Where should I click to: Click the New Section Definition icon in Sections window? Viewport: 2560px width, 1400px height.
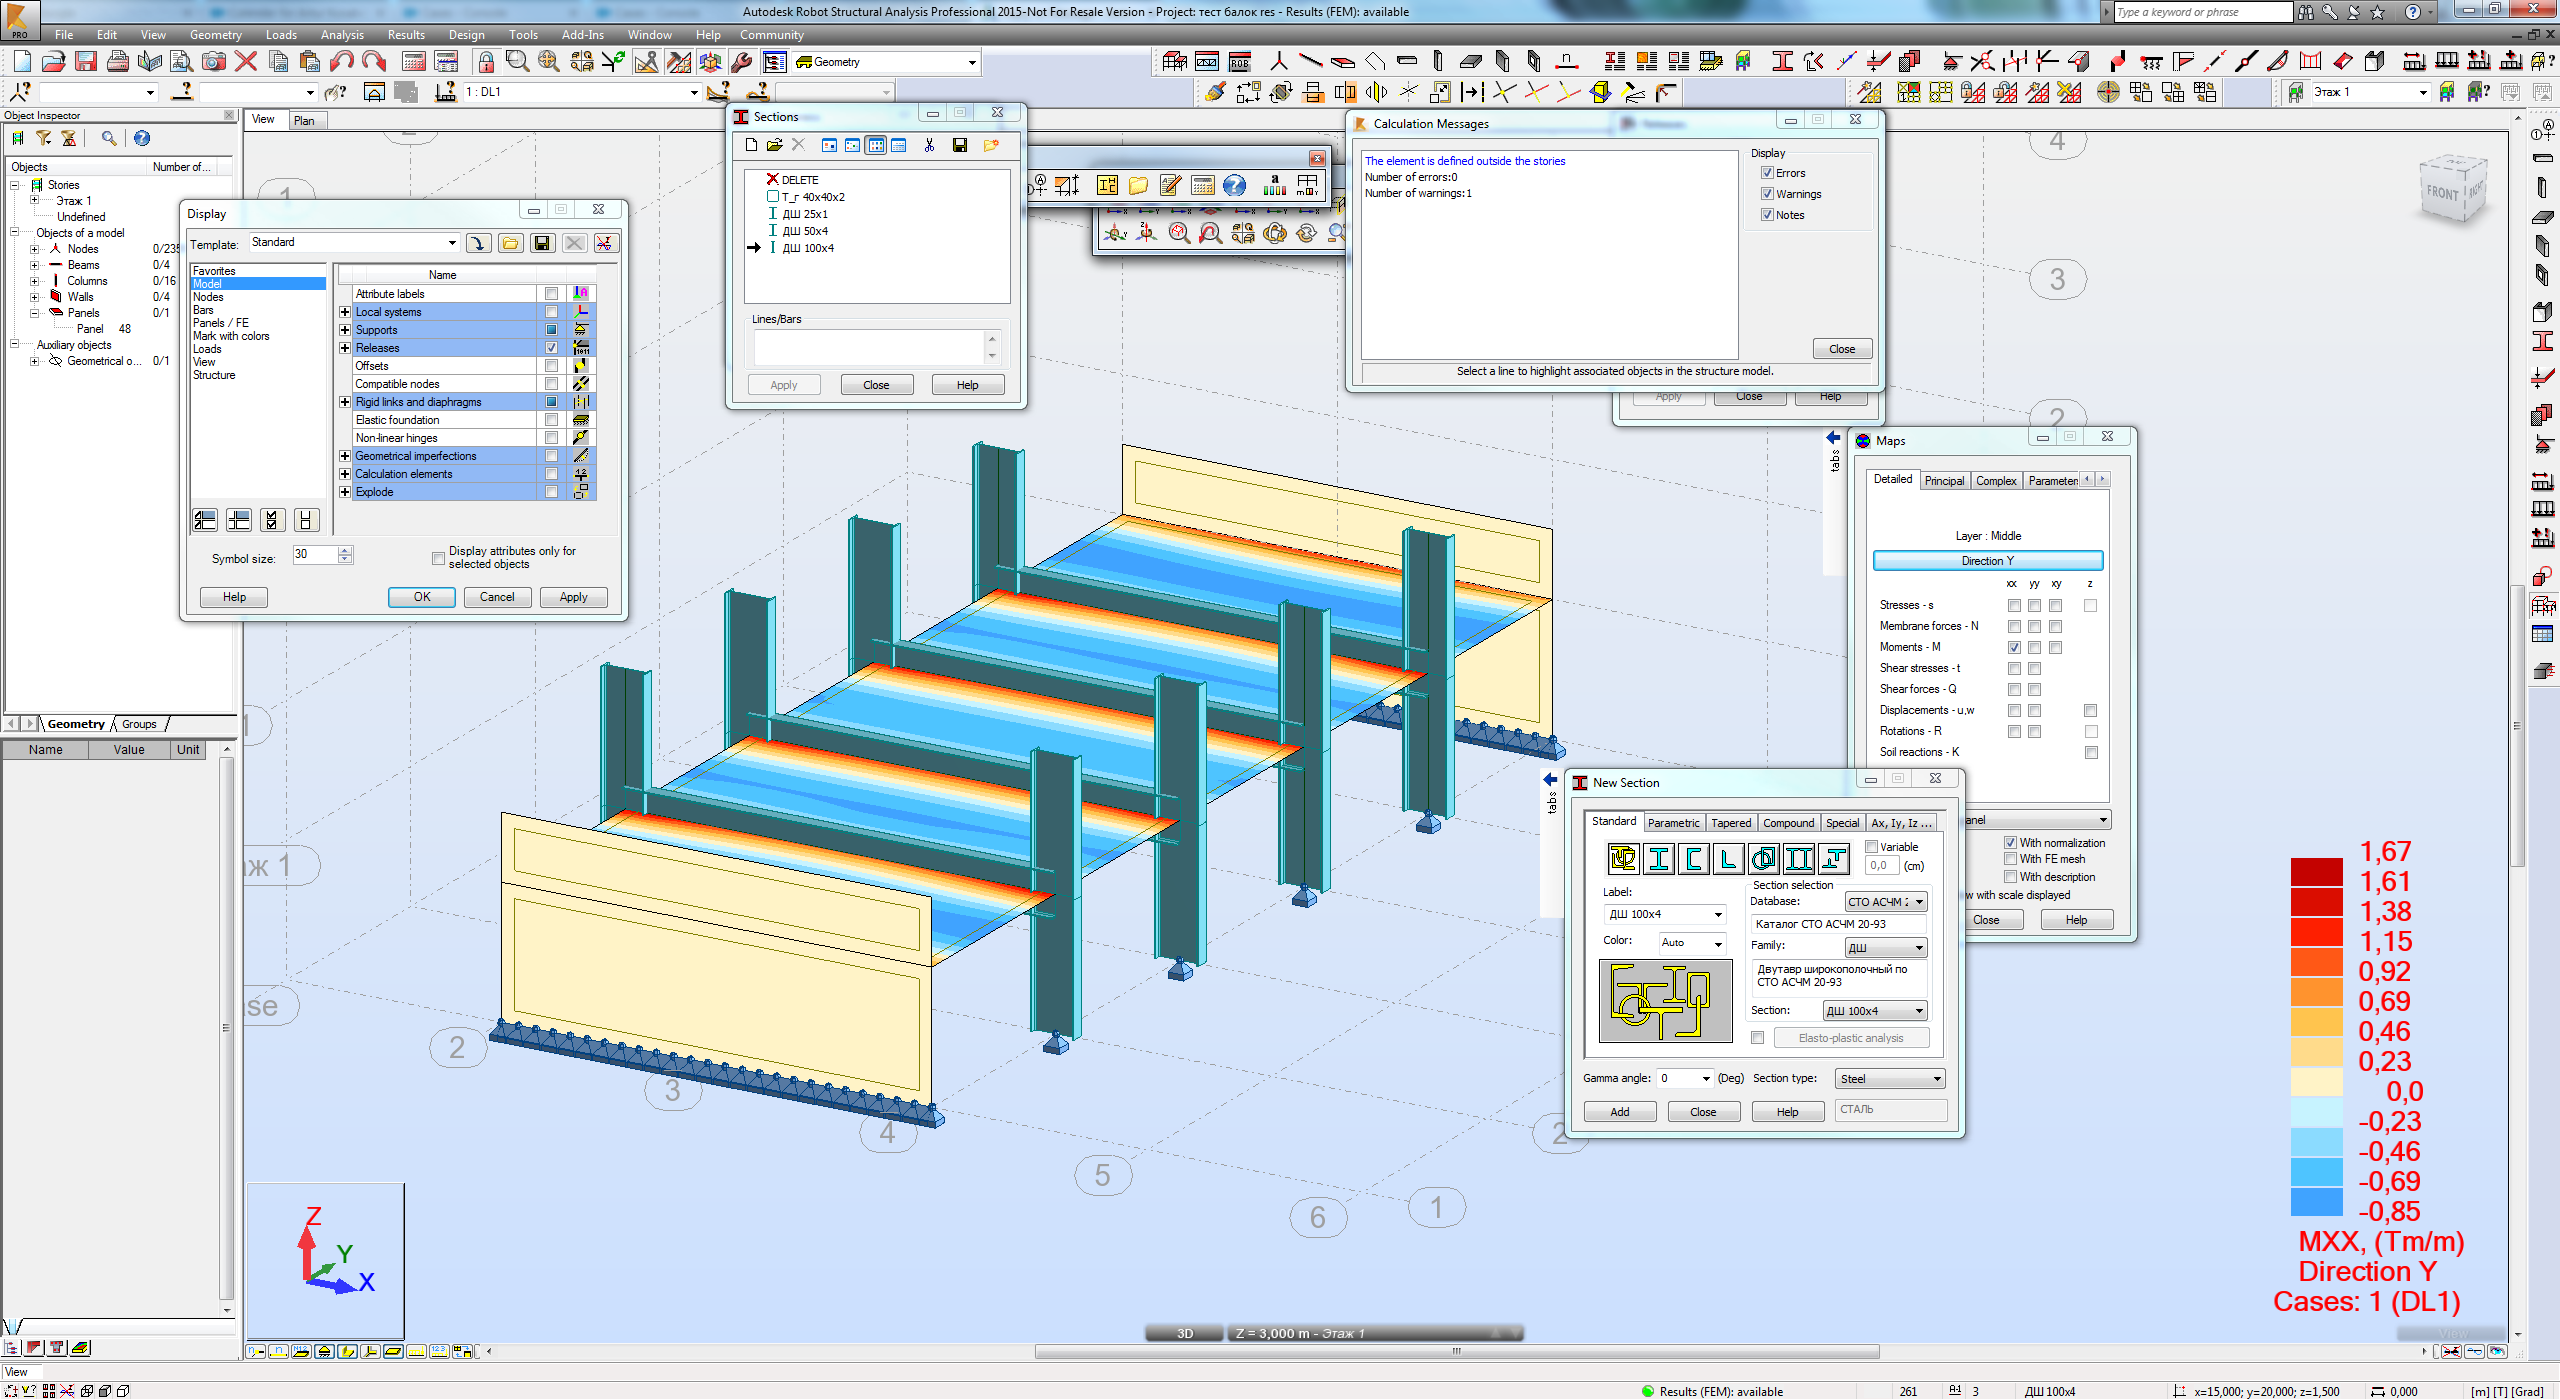[x=751, y=145]
